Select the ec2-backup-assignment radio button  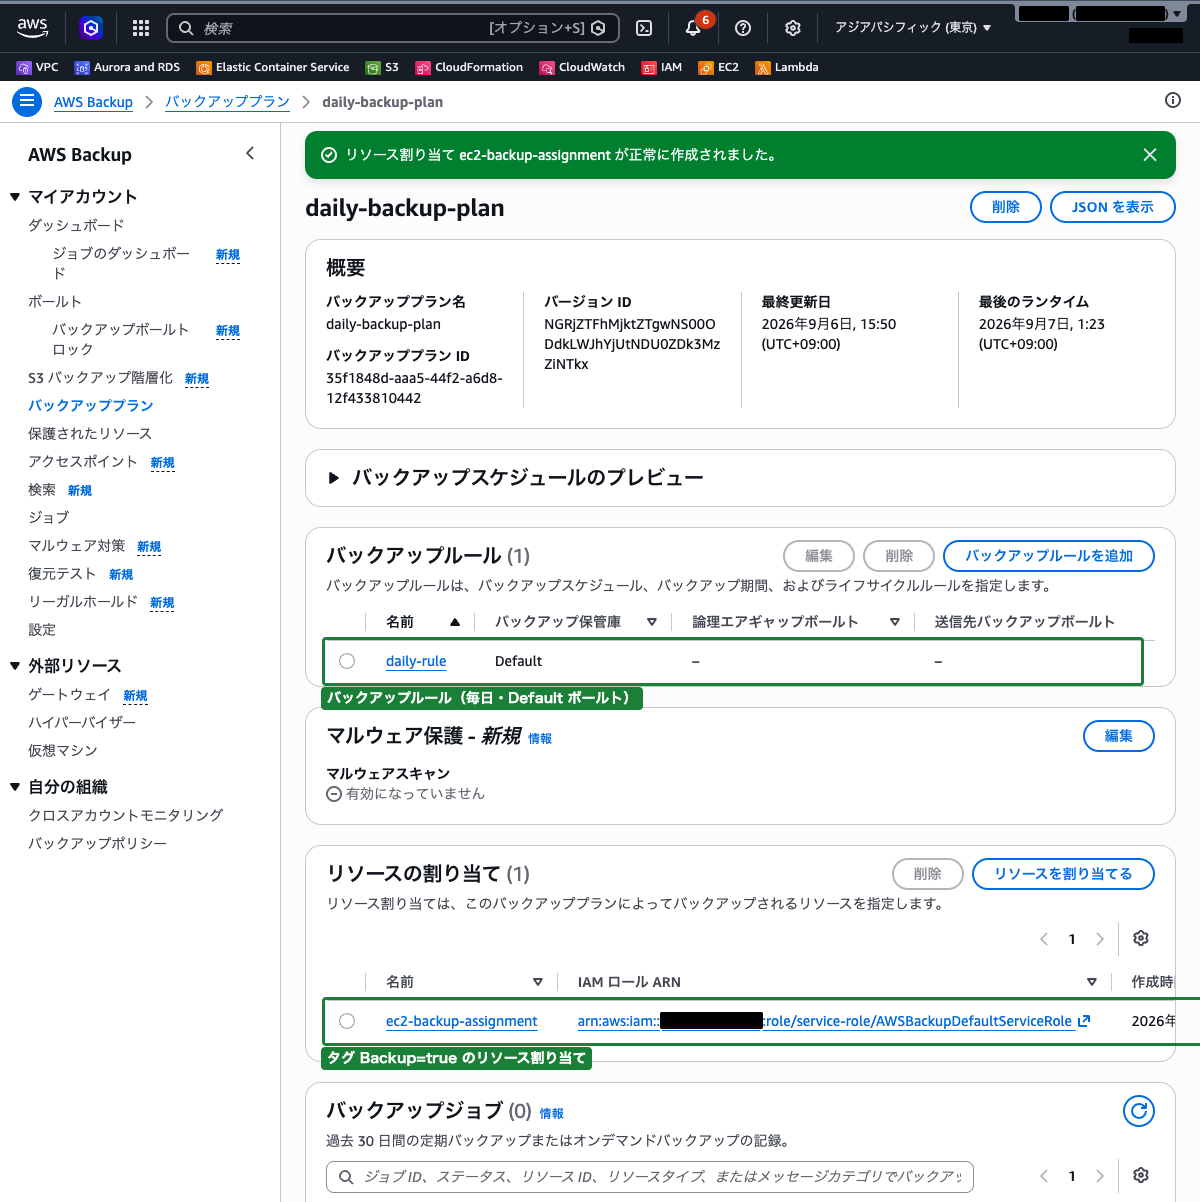point(347,1021)
